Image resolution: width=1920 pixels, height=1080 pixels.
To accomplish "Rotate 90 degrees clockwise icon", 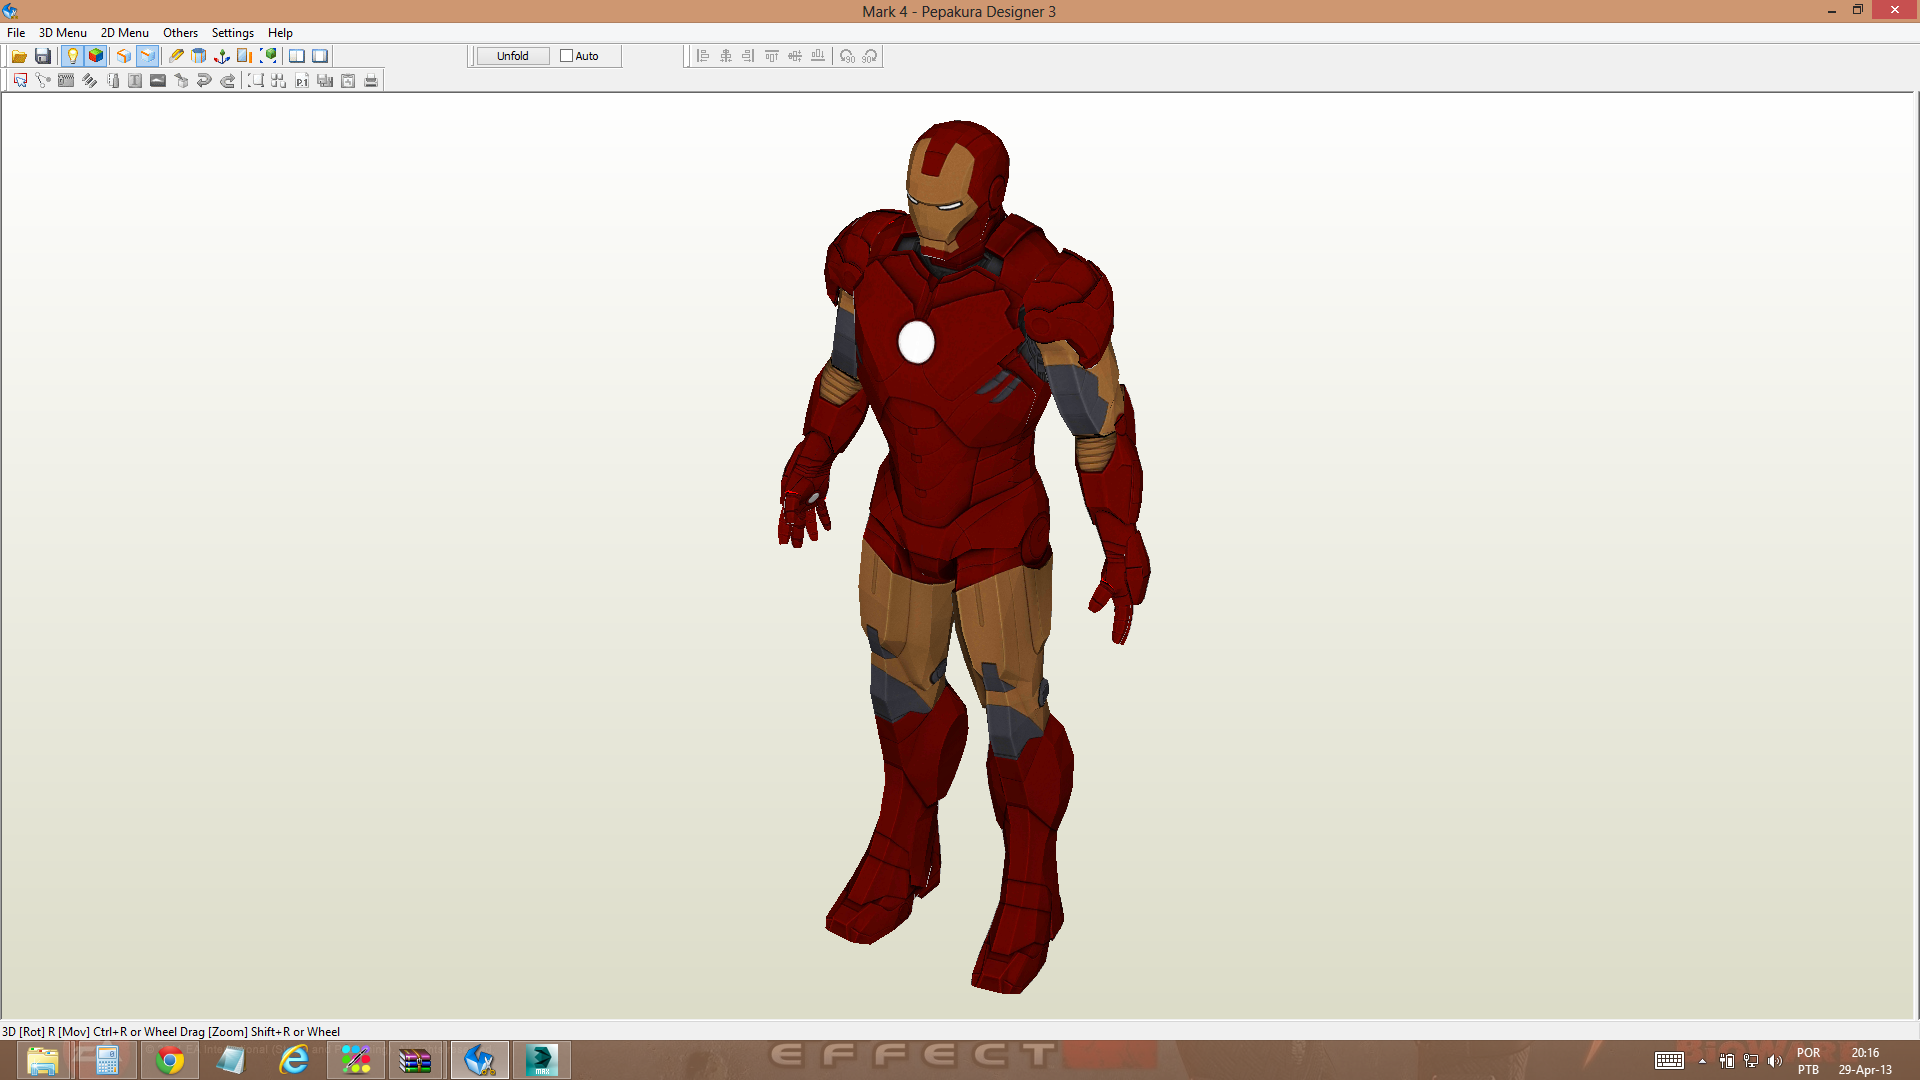I will pyautogui.click(x=870, y=56).
